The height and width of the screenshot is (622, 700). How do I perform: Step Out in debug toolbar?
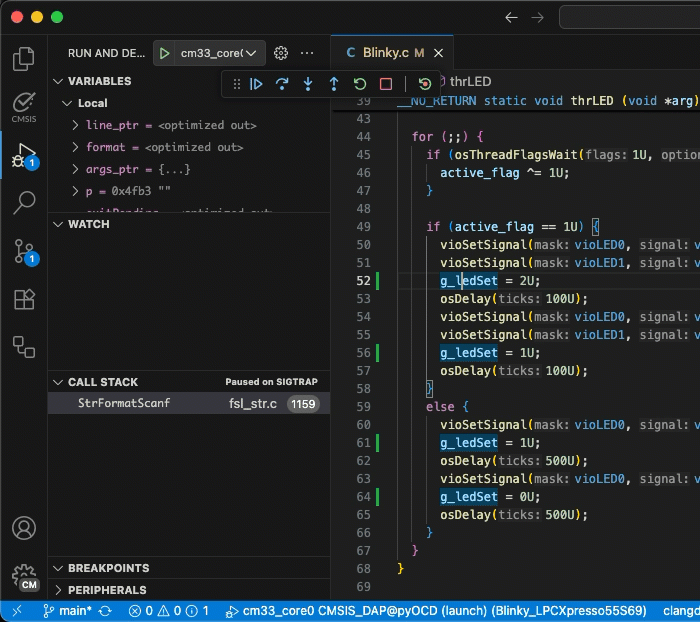(334, 84)
